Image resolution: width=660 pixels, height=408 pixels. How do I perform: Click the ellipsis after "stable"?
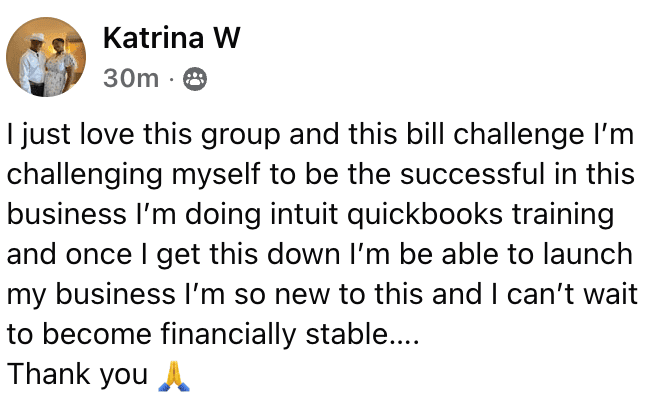click(x=403, y=336)
